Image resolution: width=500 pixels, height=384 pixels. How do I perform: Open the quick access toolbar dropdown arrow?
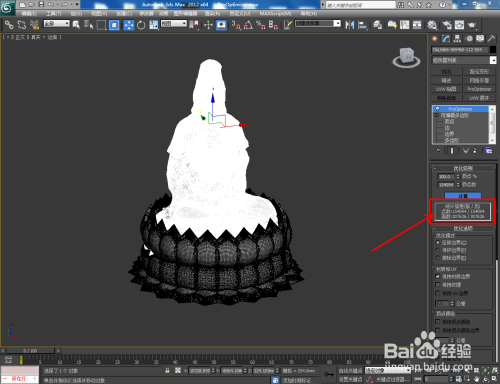(x=77, y=5)
